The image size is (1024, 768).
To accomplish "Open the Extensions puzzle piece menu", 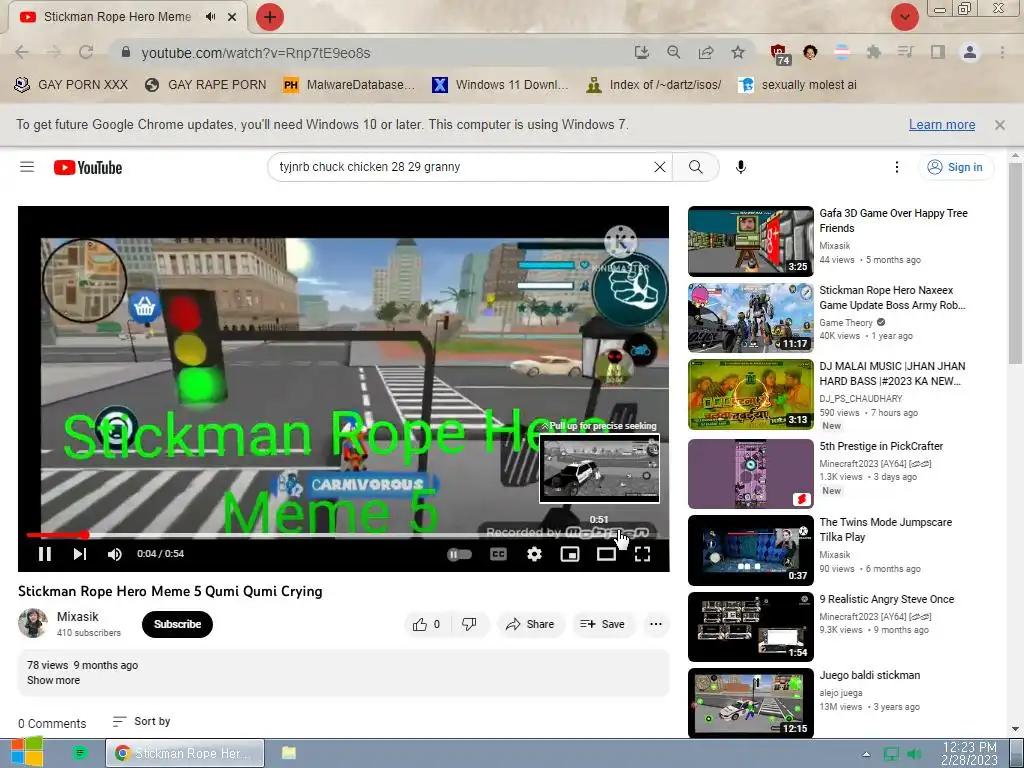I will [x=873, y=52].
